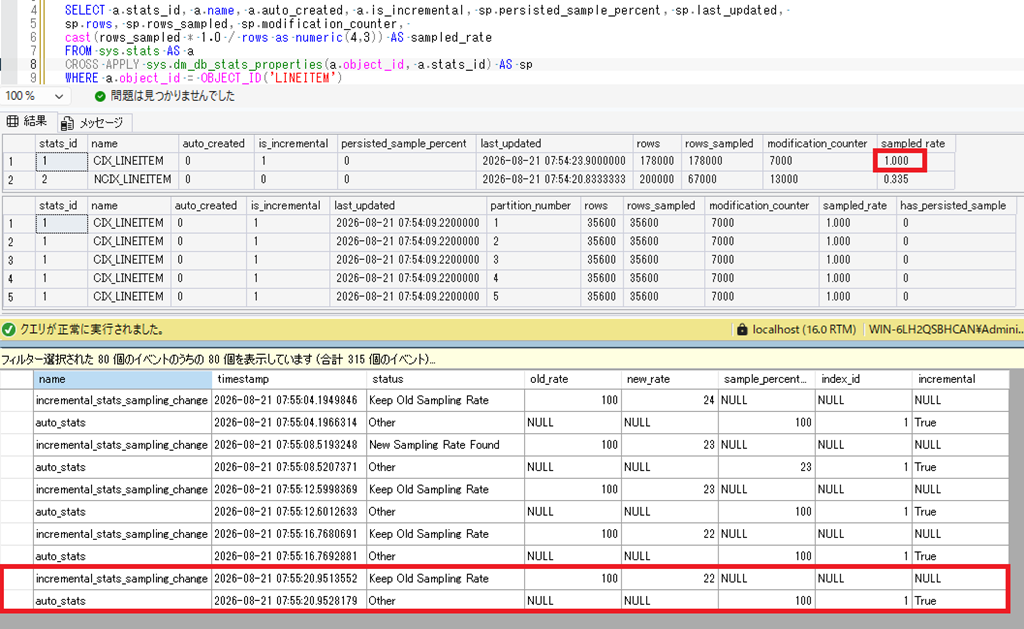Image resolution: width=1024 pixels, height=629 pixels.
Task: Click the green no-issues-found check icon
Action: [100, 96]
